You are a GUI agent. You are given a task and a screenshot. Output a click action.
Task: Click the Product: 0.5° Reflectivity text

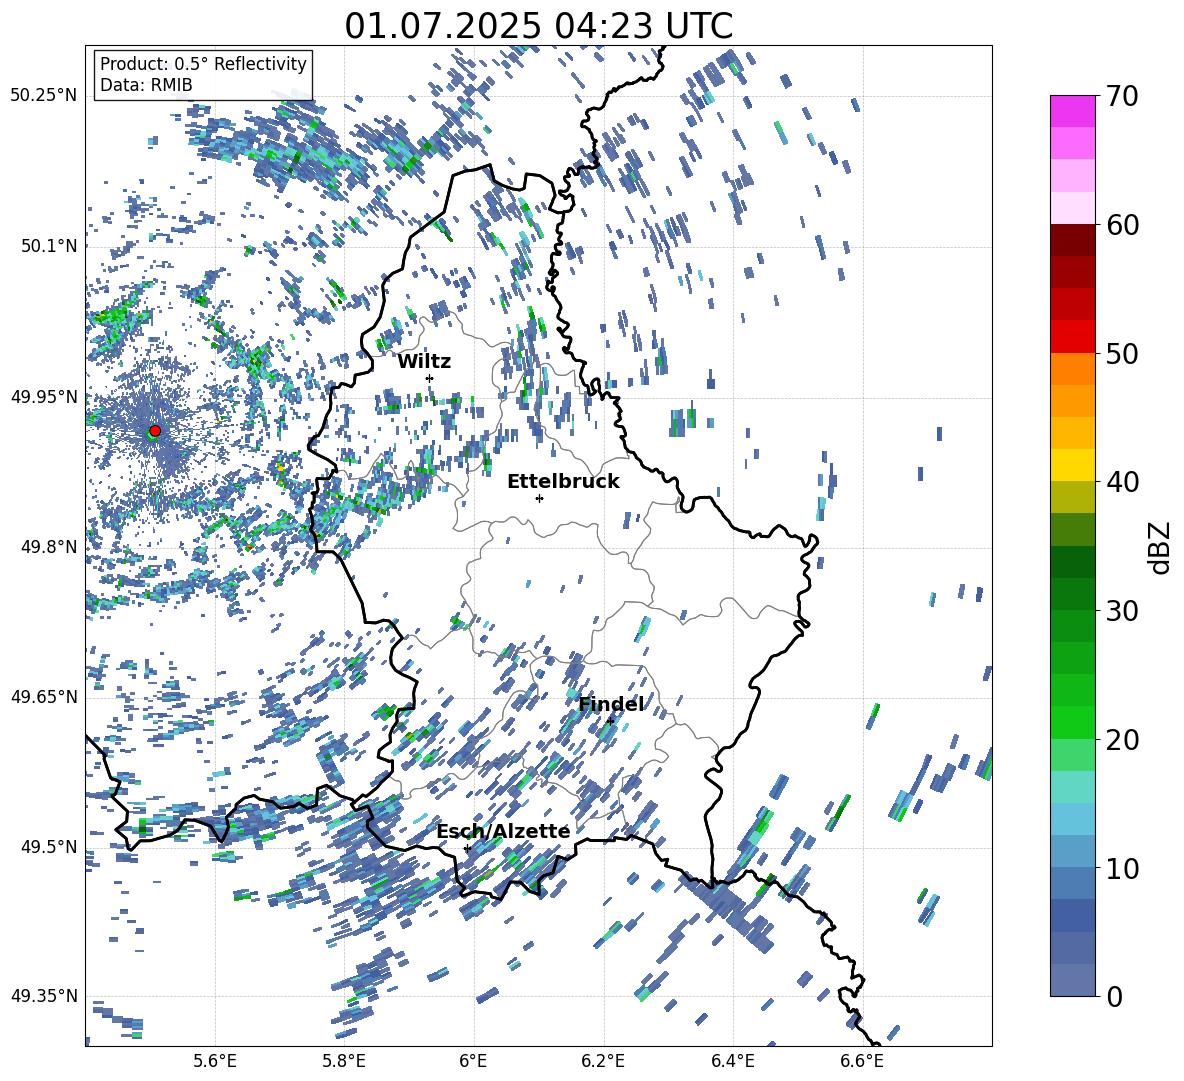point(203,64)
